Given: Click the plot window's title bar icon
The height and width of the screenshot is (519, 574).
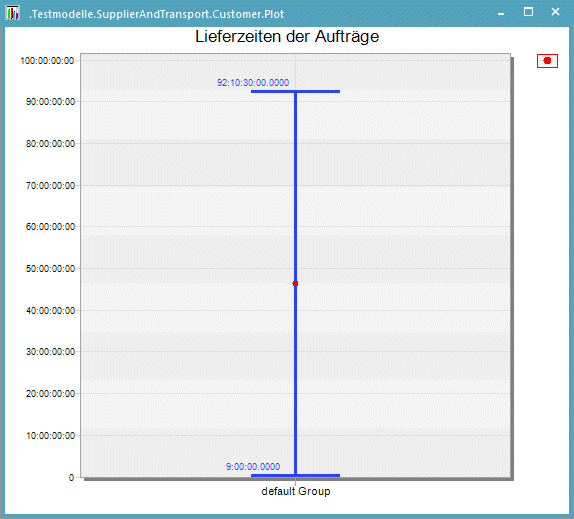Looking at the screenshot, I should coord(12,13).
